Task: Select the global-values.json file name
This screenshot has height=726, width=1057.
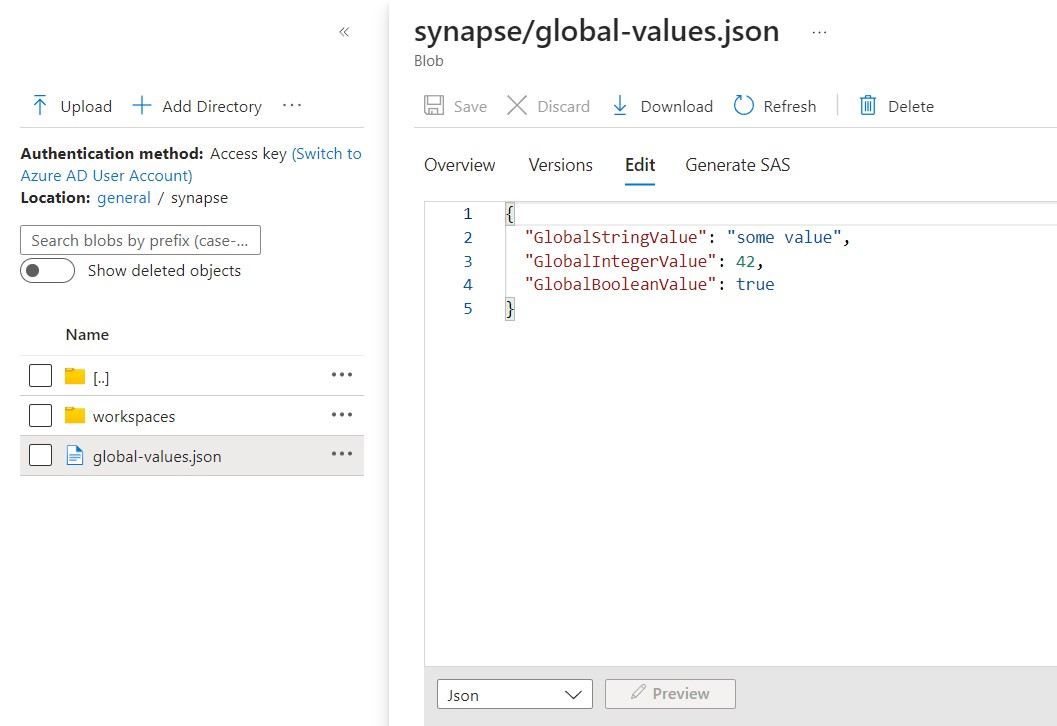Action: pyautogui.click(x=157, y=456)
